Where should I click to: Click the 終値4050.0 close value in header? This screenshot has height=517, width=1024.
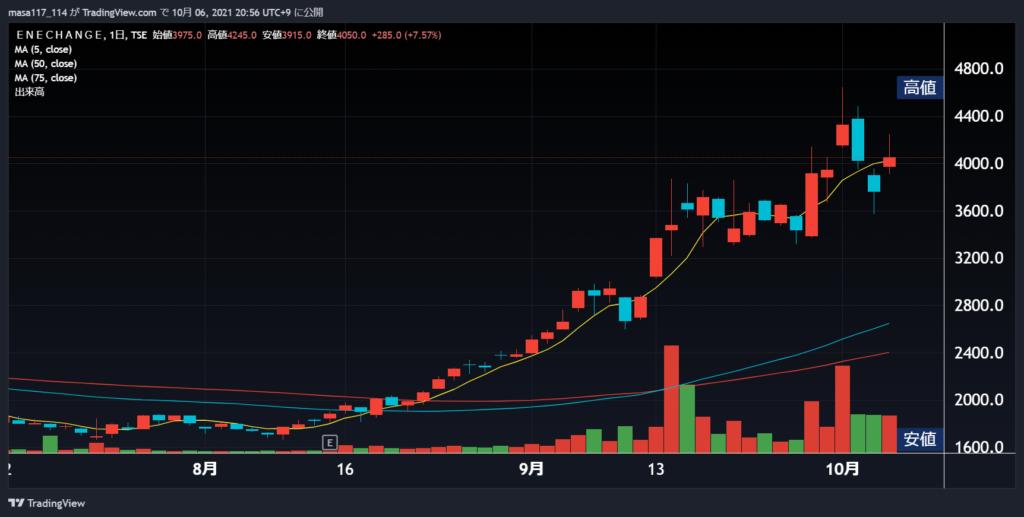(342, 35)
